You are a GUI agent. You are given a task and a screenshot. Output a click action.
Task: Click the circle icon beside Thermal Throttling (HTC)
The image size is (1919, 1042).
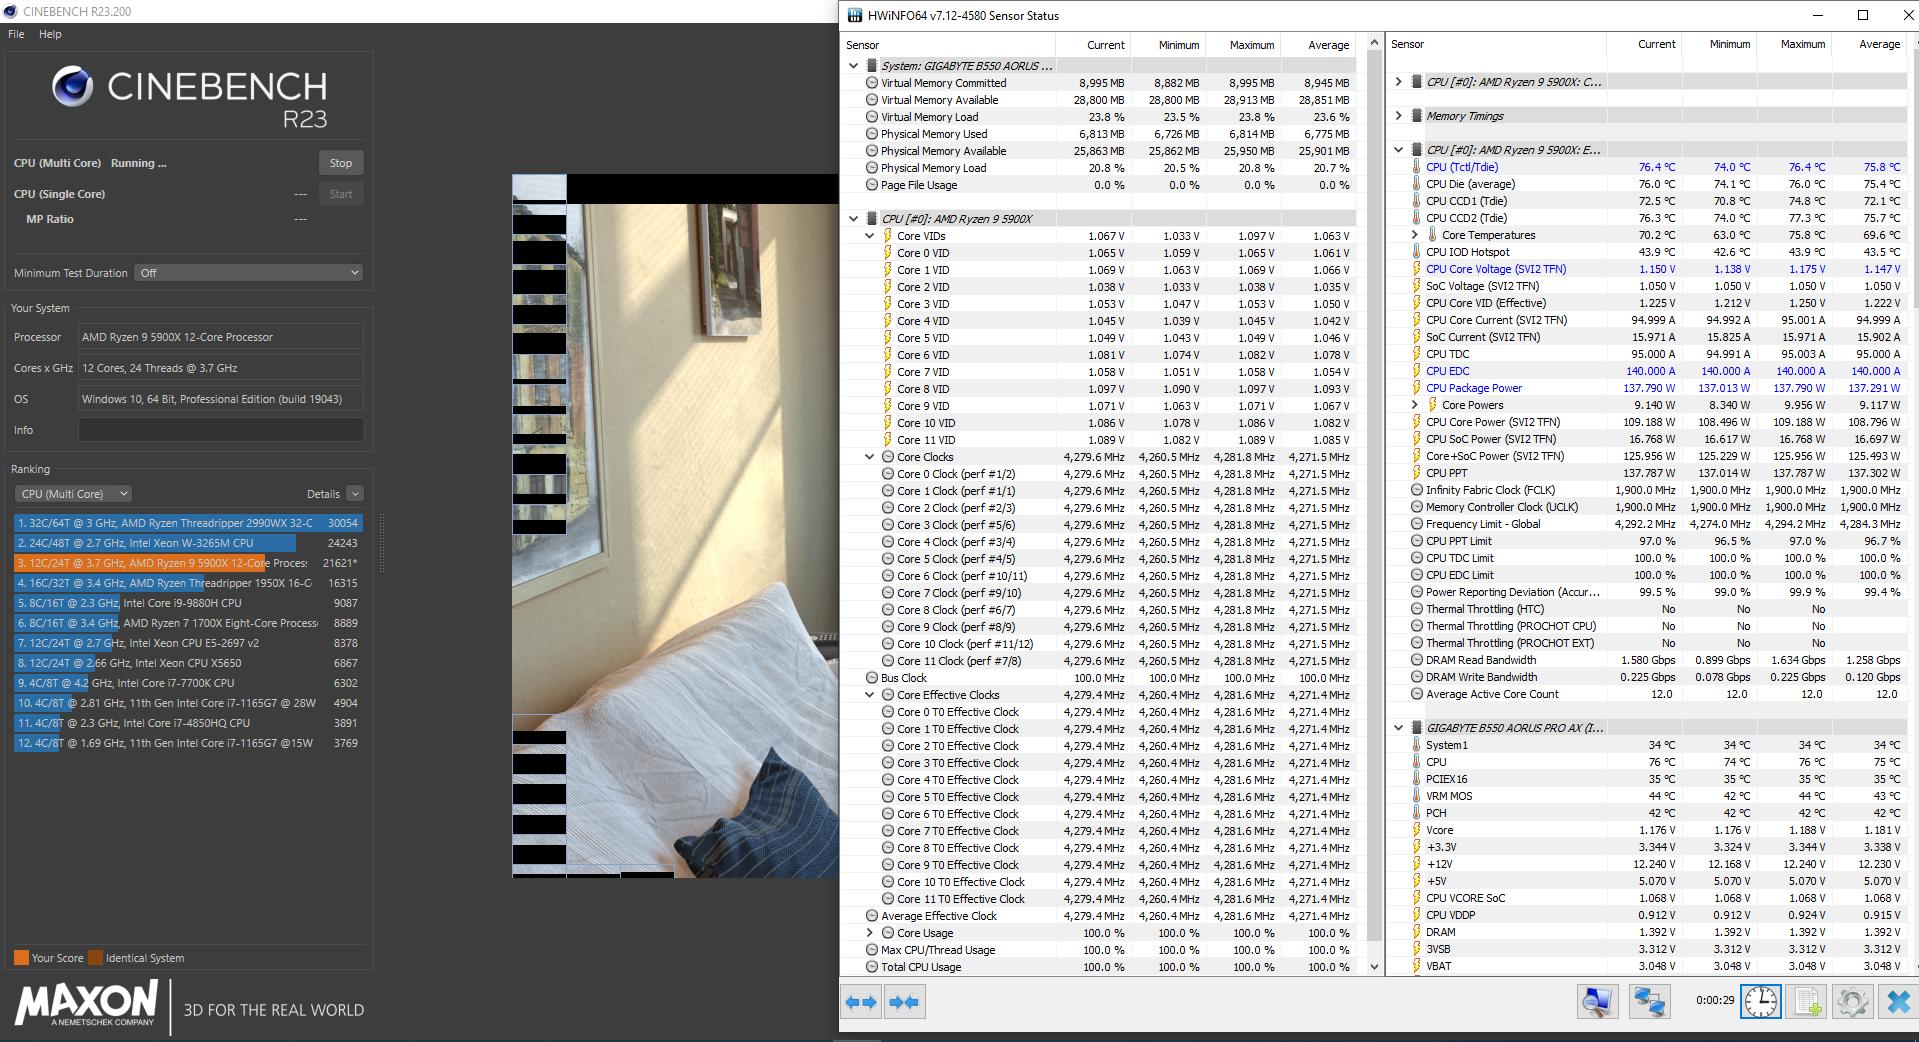coord(1416,609)
